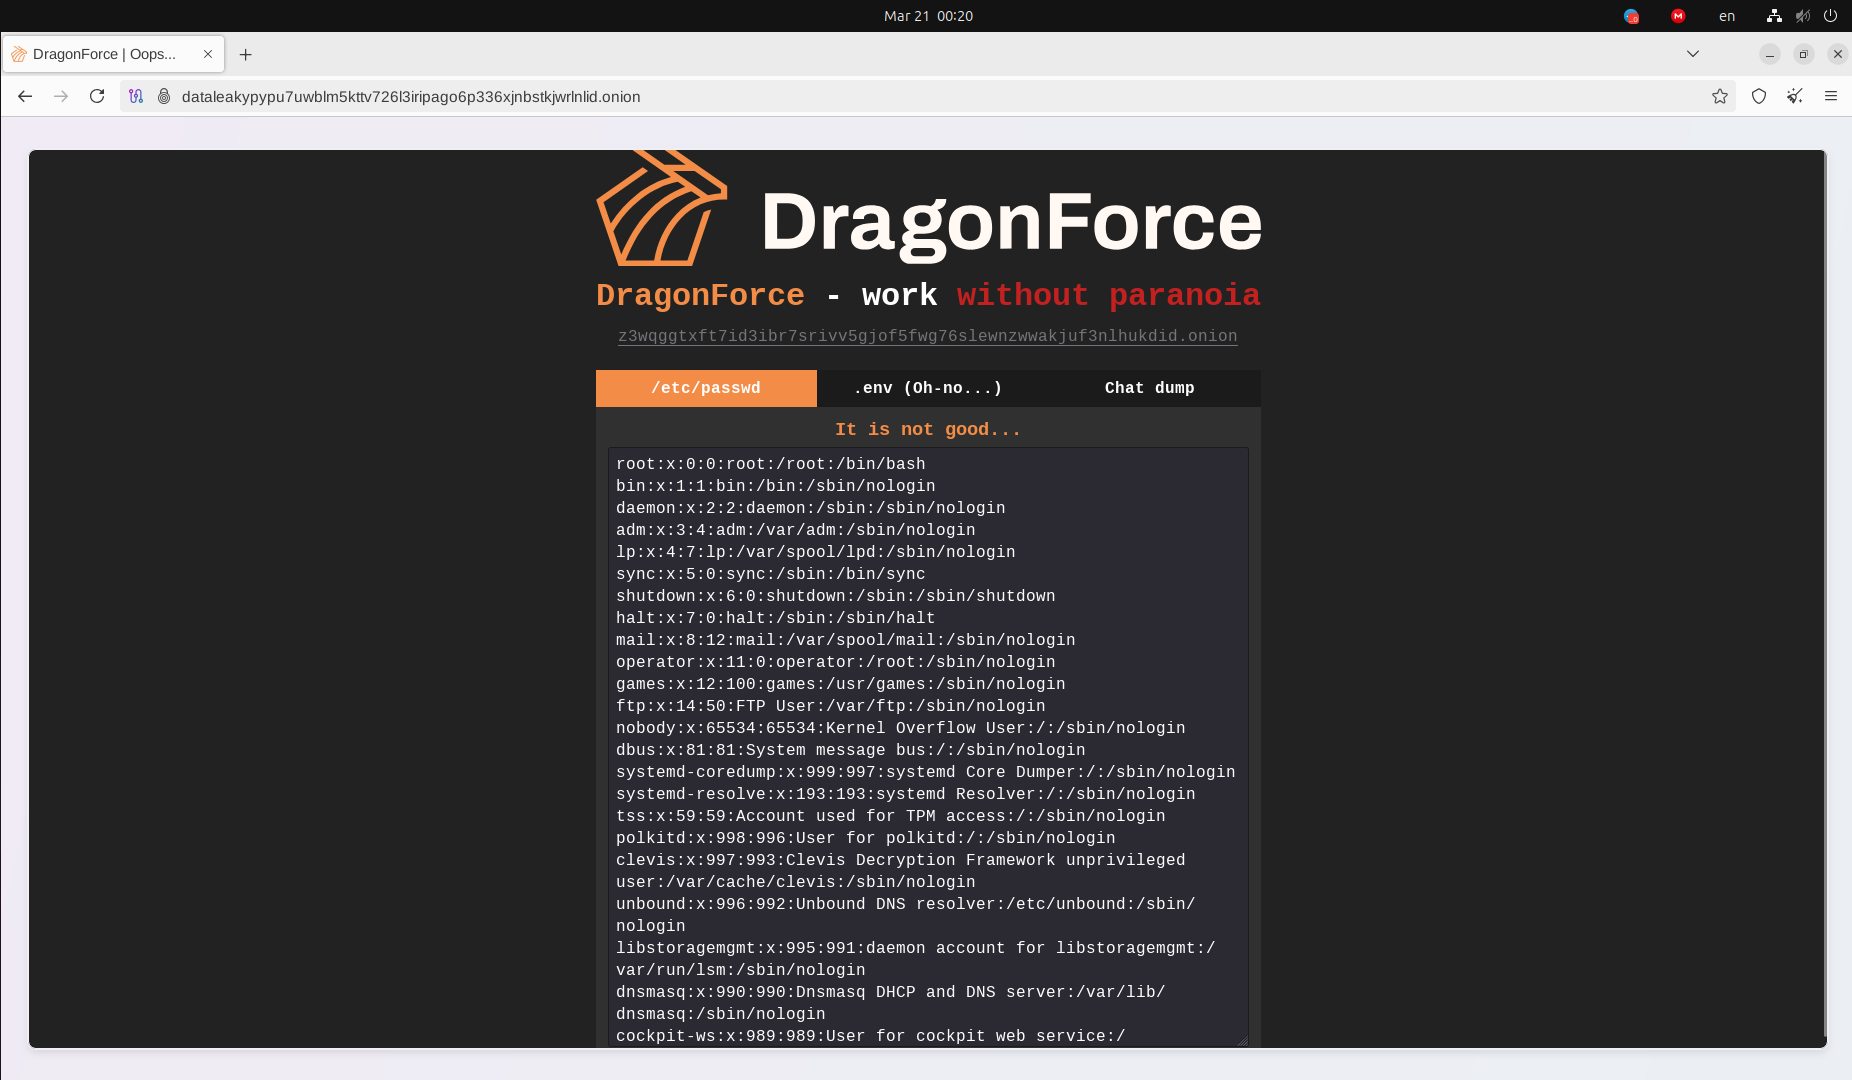The width and height of the screenshot is (1852, 1080).
Task: Click the passwd dump resize handle
Action: pyautogui.click(x=1242, y=1040)
